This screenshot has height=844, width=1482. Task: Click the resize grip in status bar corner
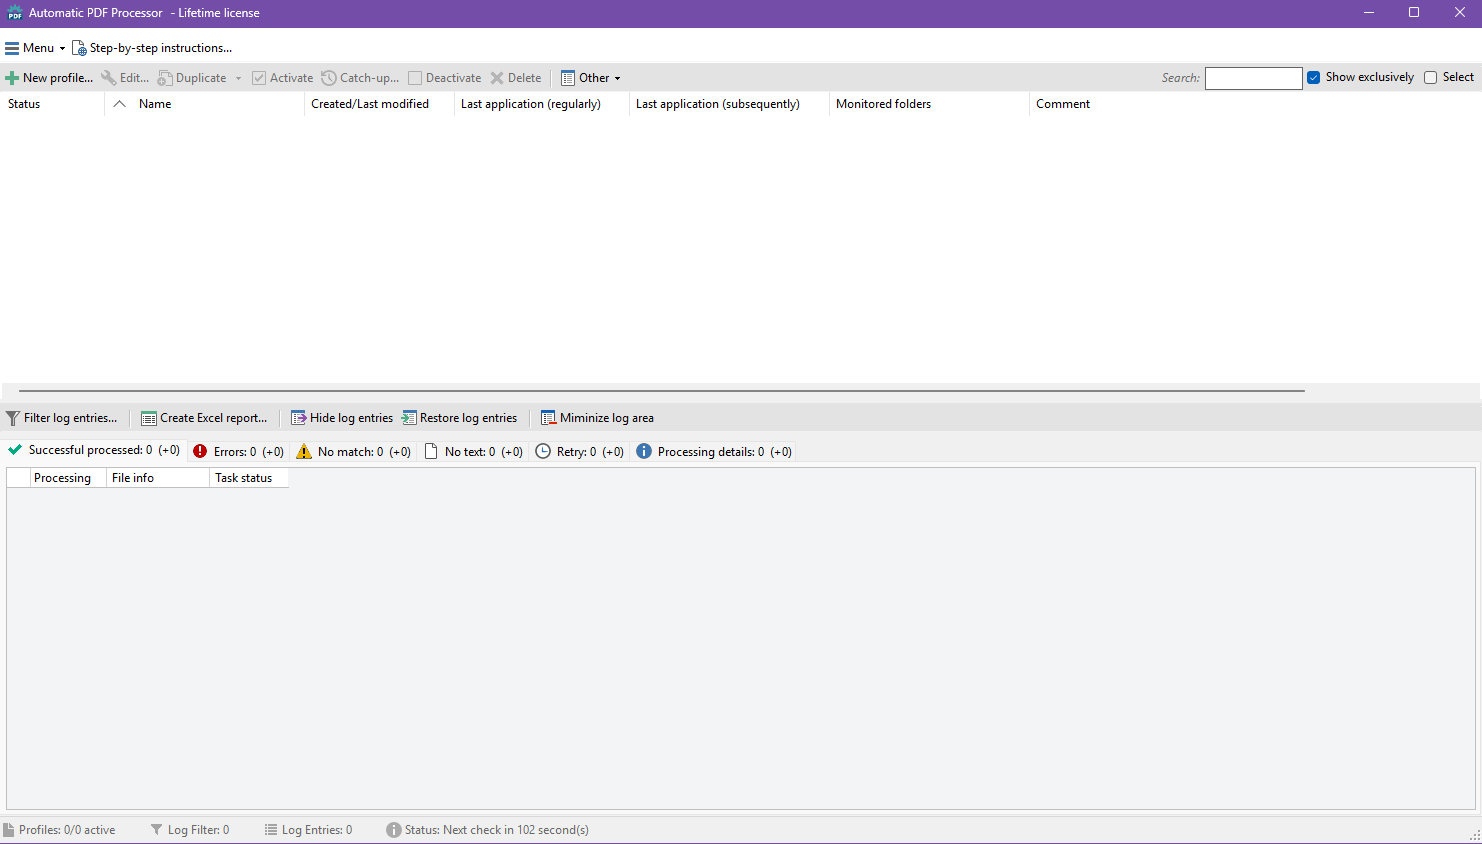(1474, 836)
